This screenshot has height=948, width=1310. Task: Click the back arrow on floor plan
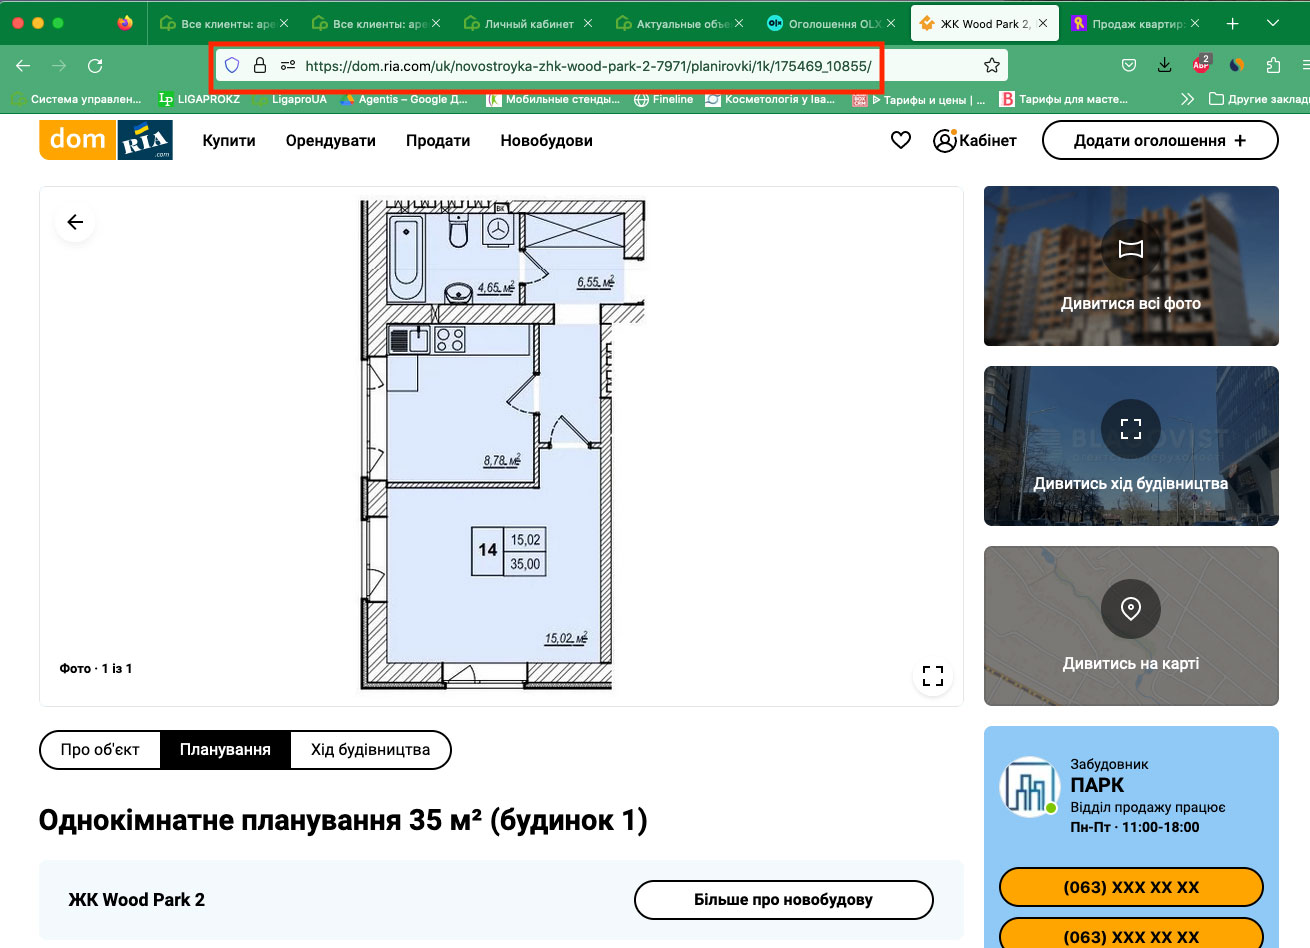(75, 222)
